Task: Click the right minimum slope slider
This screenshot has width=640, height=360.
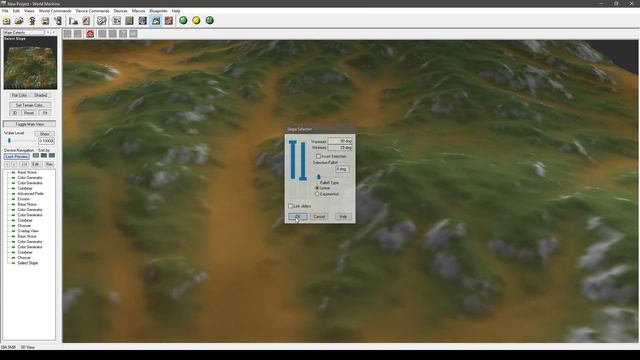Action: pyautogui.click(x=302, y=161)
